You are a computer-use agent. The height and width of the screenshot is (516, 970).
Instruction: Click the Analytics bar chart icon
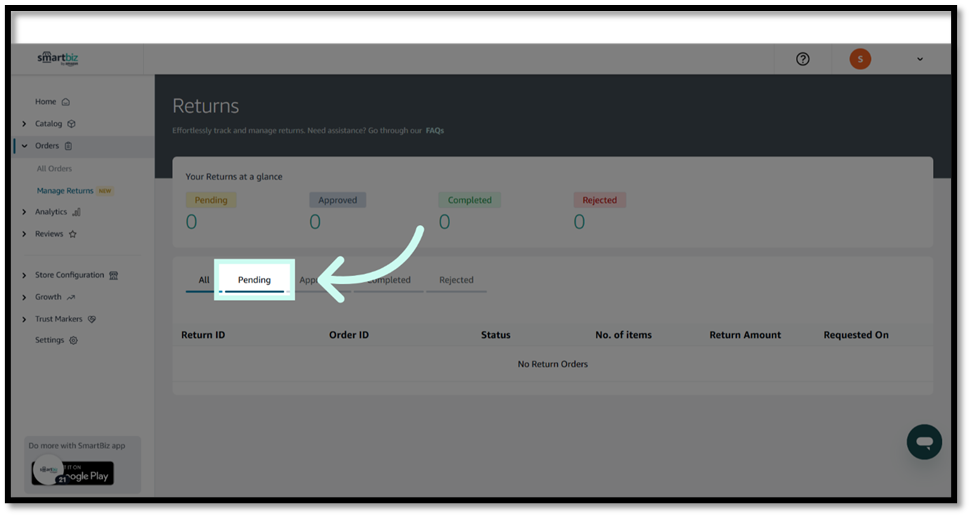point(76,212)
